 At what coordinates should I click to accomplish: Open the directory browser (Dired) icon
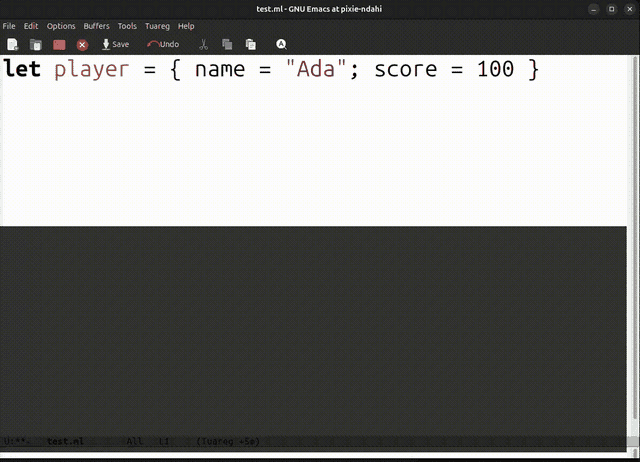pyautogui.click(x=59, y=44)
